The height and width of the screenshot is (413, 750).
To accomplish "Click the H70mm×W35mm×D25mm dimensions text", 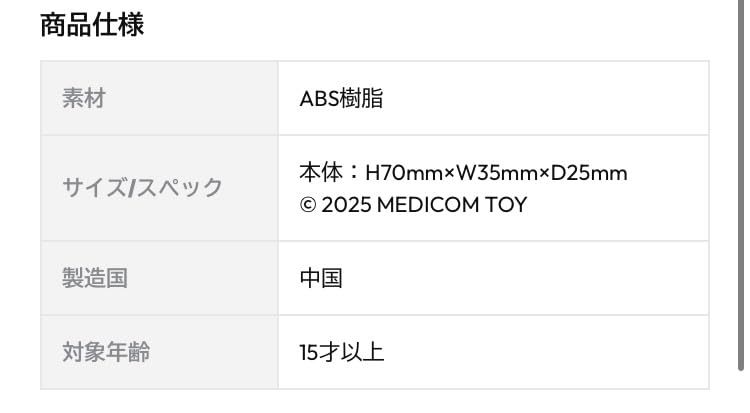I will coord(496,173).
